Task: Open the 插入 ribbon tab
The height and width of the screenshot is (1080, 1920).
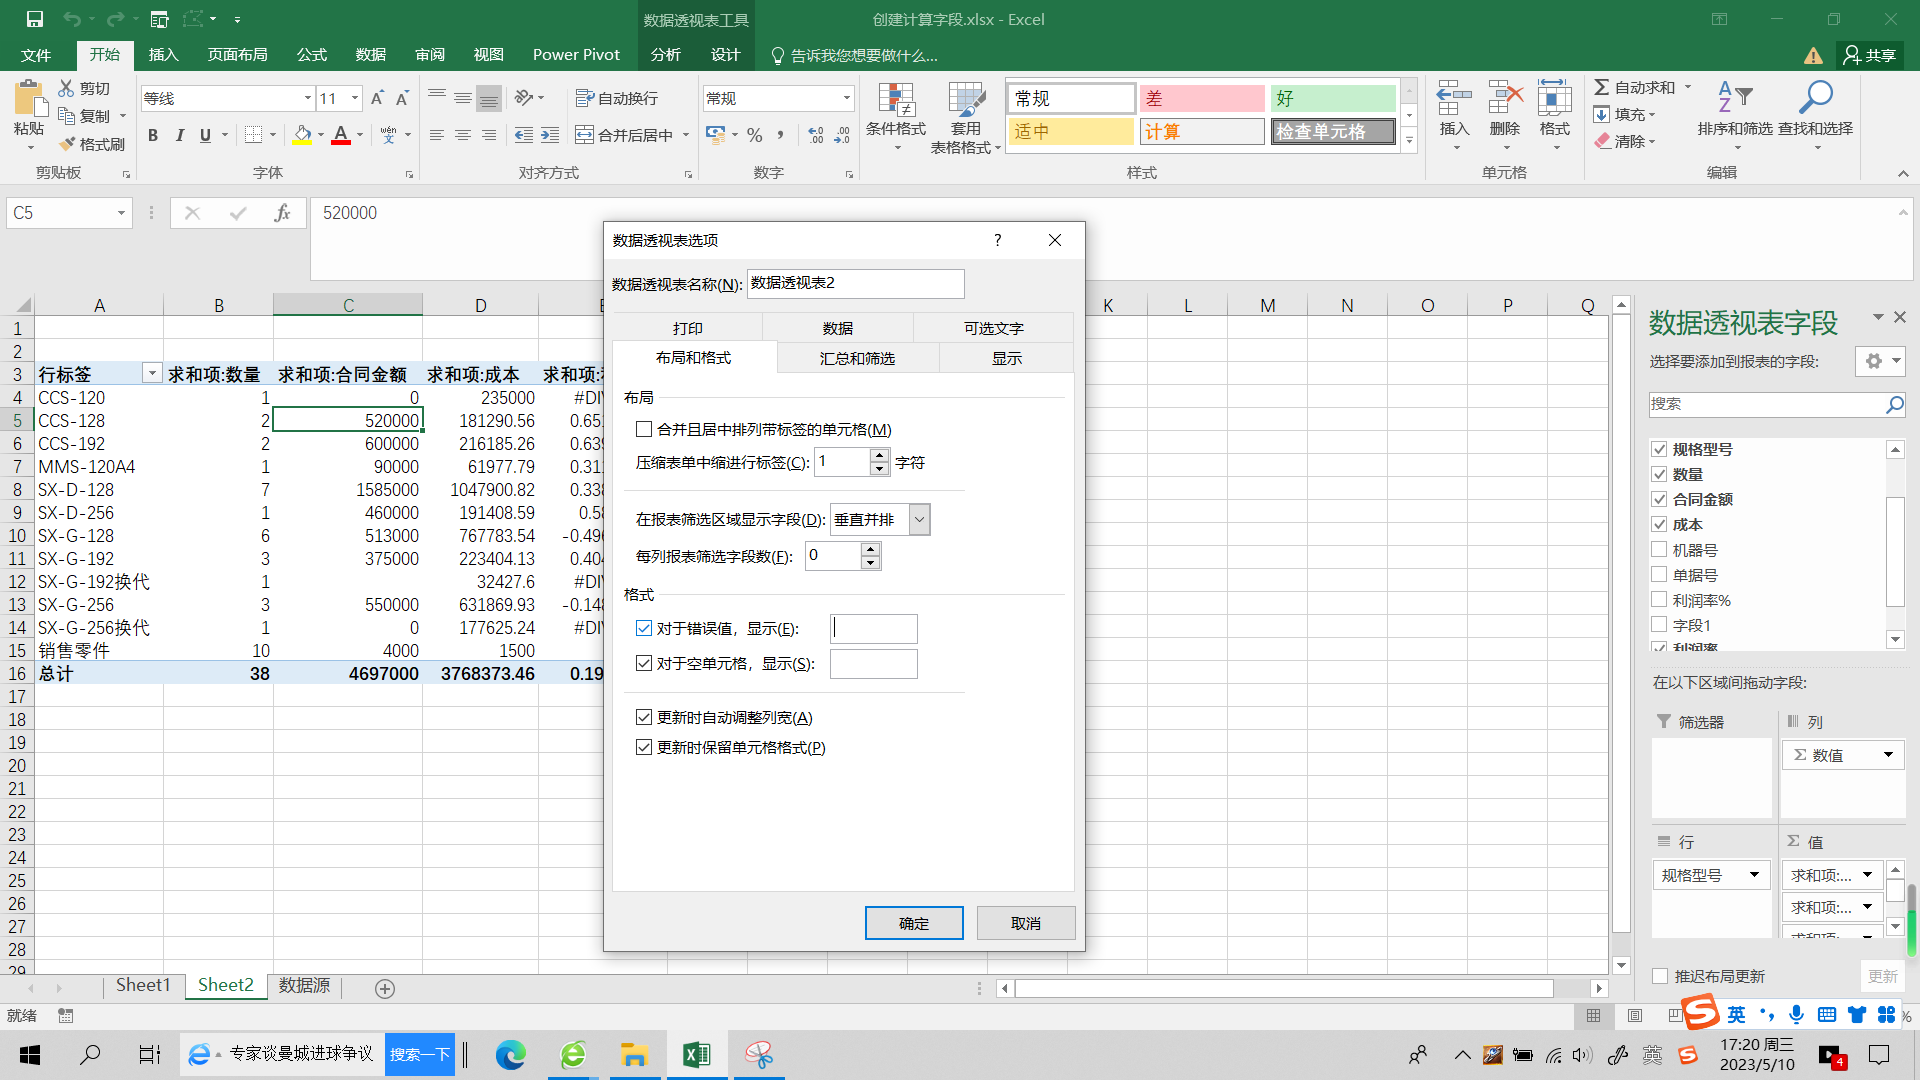Action: pos(163,55)
